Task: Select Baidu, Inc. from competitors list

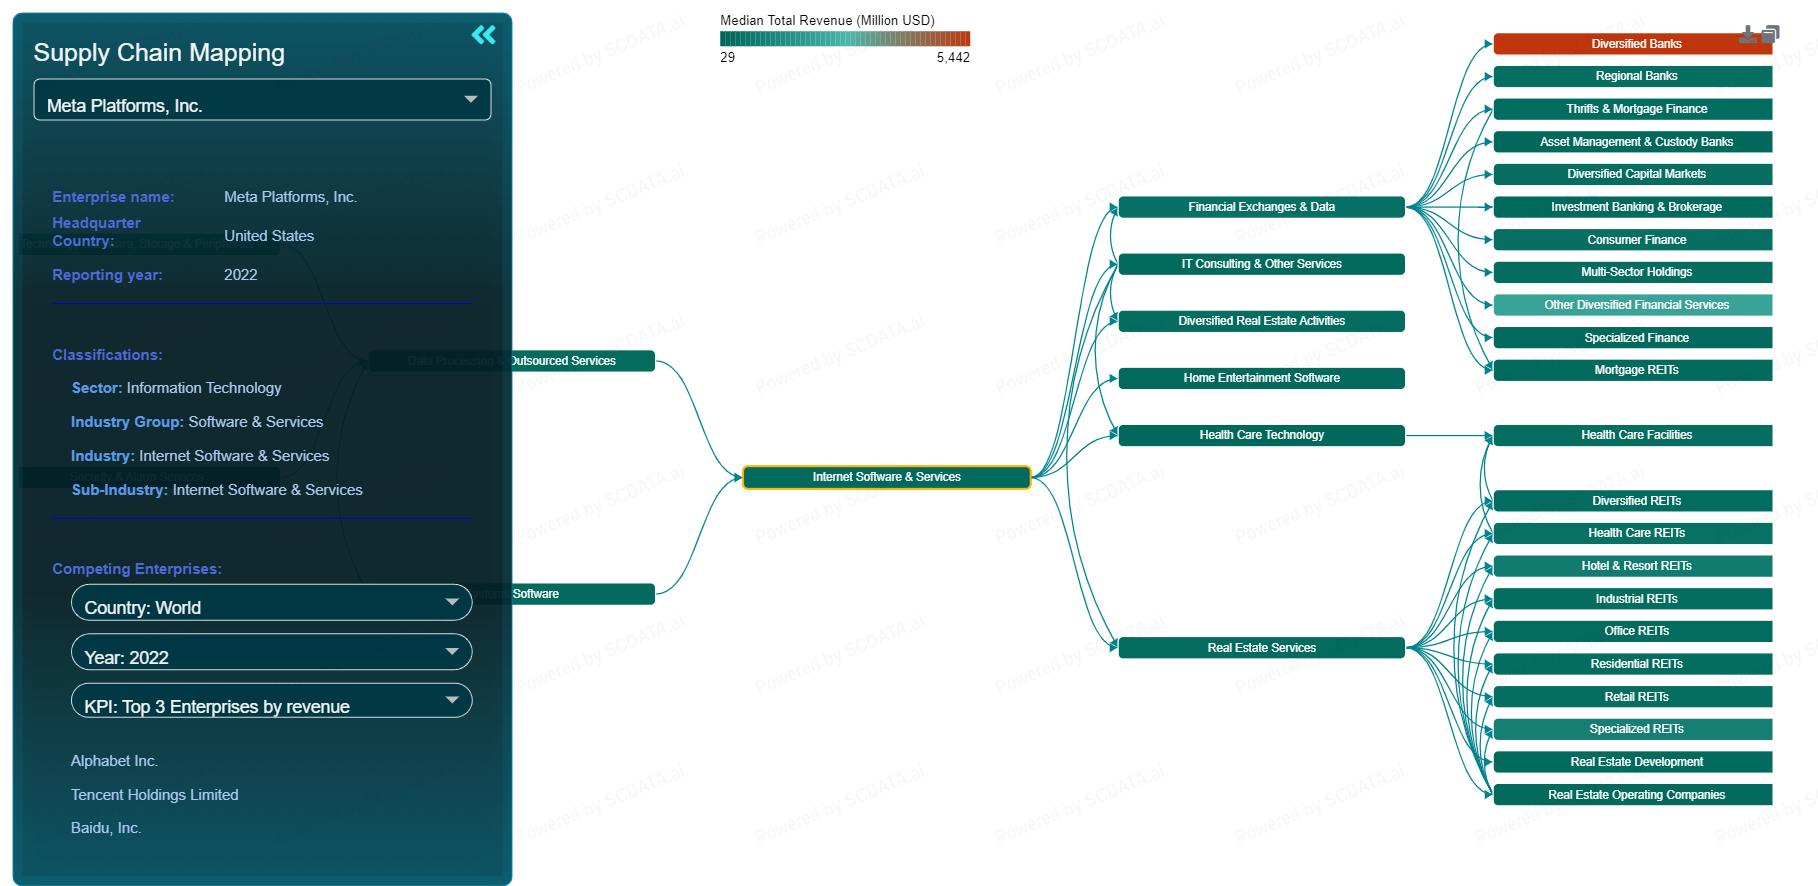Action: click(x=105, y=828)
